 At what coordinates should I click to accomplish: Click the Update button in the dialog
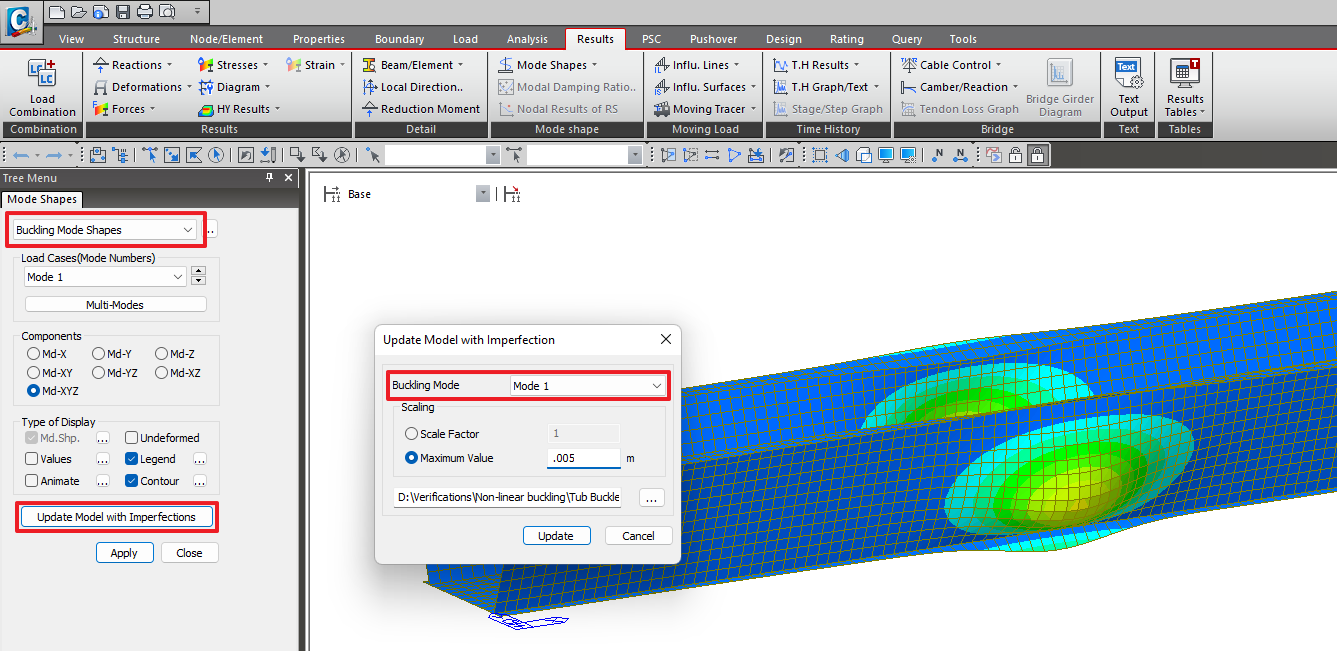(556, 535)
